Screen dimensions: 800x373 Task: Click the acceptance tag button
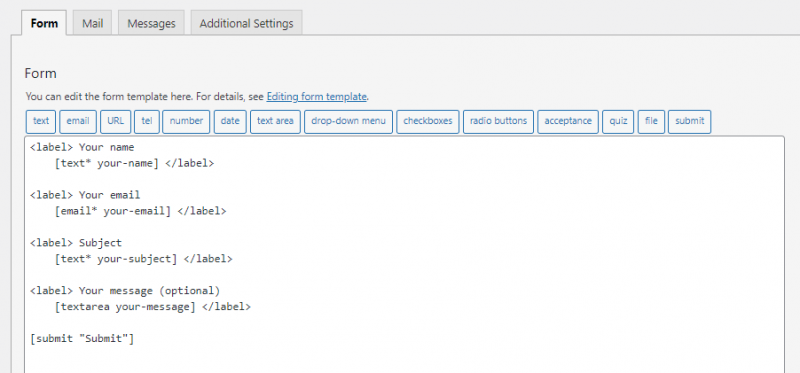(568, 121)
